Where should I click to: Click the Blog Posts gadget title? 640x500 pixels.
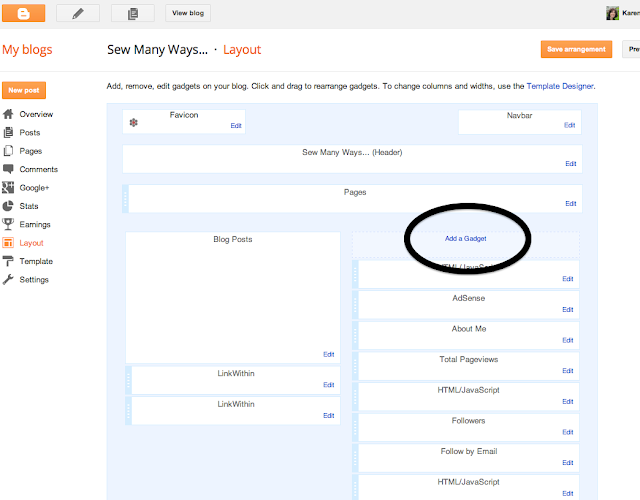tap(233, 239)
